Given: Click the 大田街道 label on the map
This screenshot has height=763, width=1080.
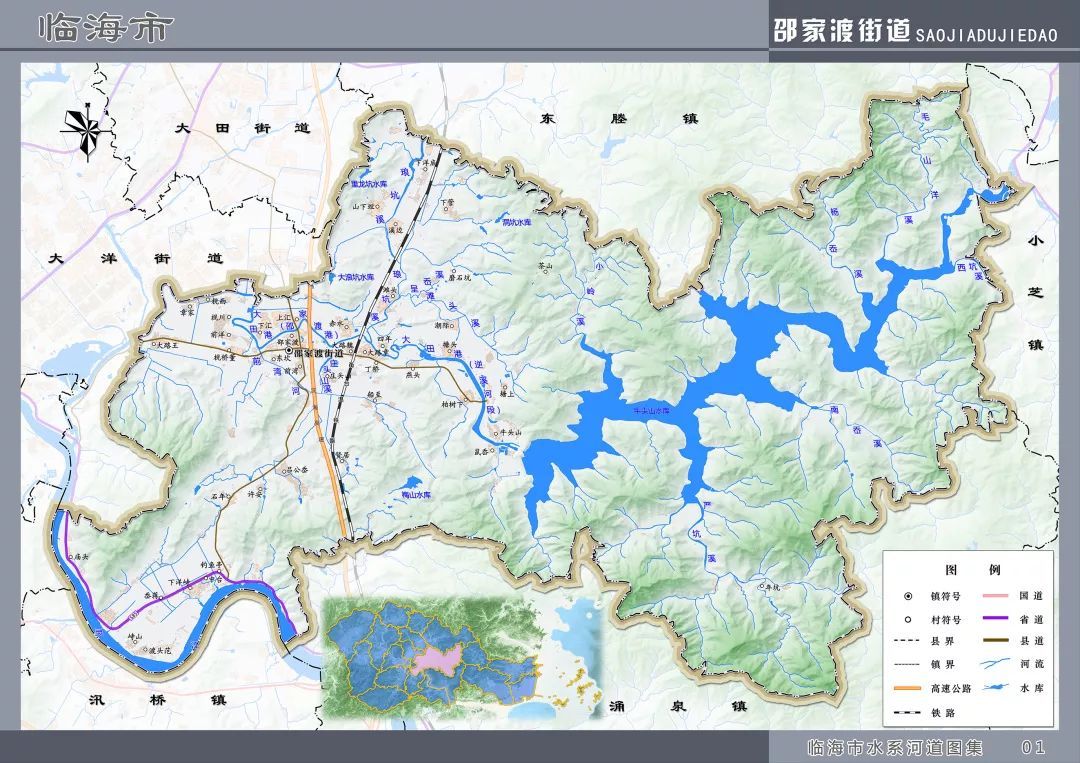Looking at the screenshot, I should (242, 128).
